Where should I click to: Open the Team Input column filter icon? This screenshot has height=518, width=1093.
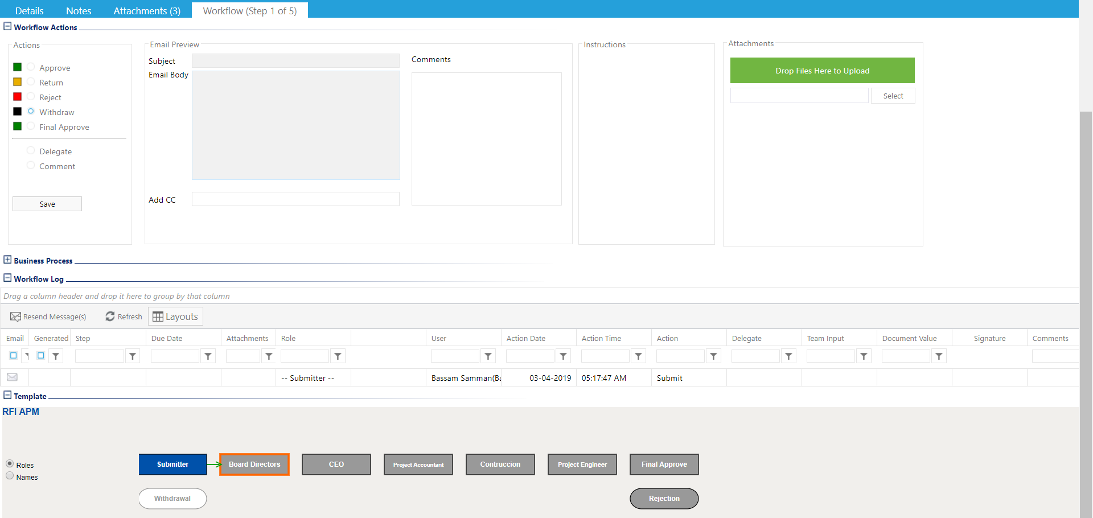(864, 356)
